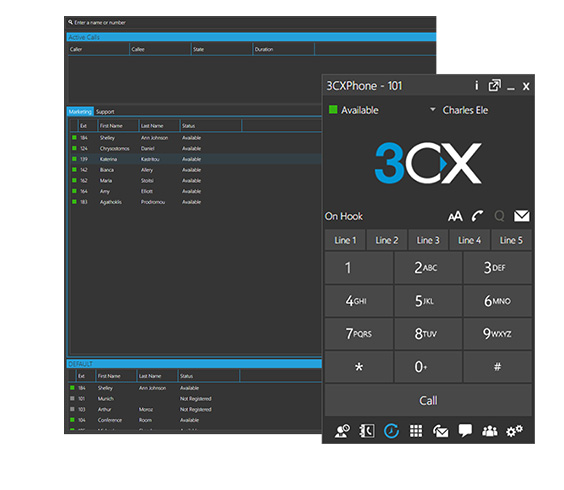Screen dimensions: 564x490
Task: Dial digit 1 on keypad
Action: click(x=359, y=268)
